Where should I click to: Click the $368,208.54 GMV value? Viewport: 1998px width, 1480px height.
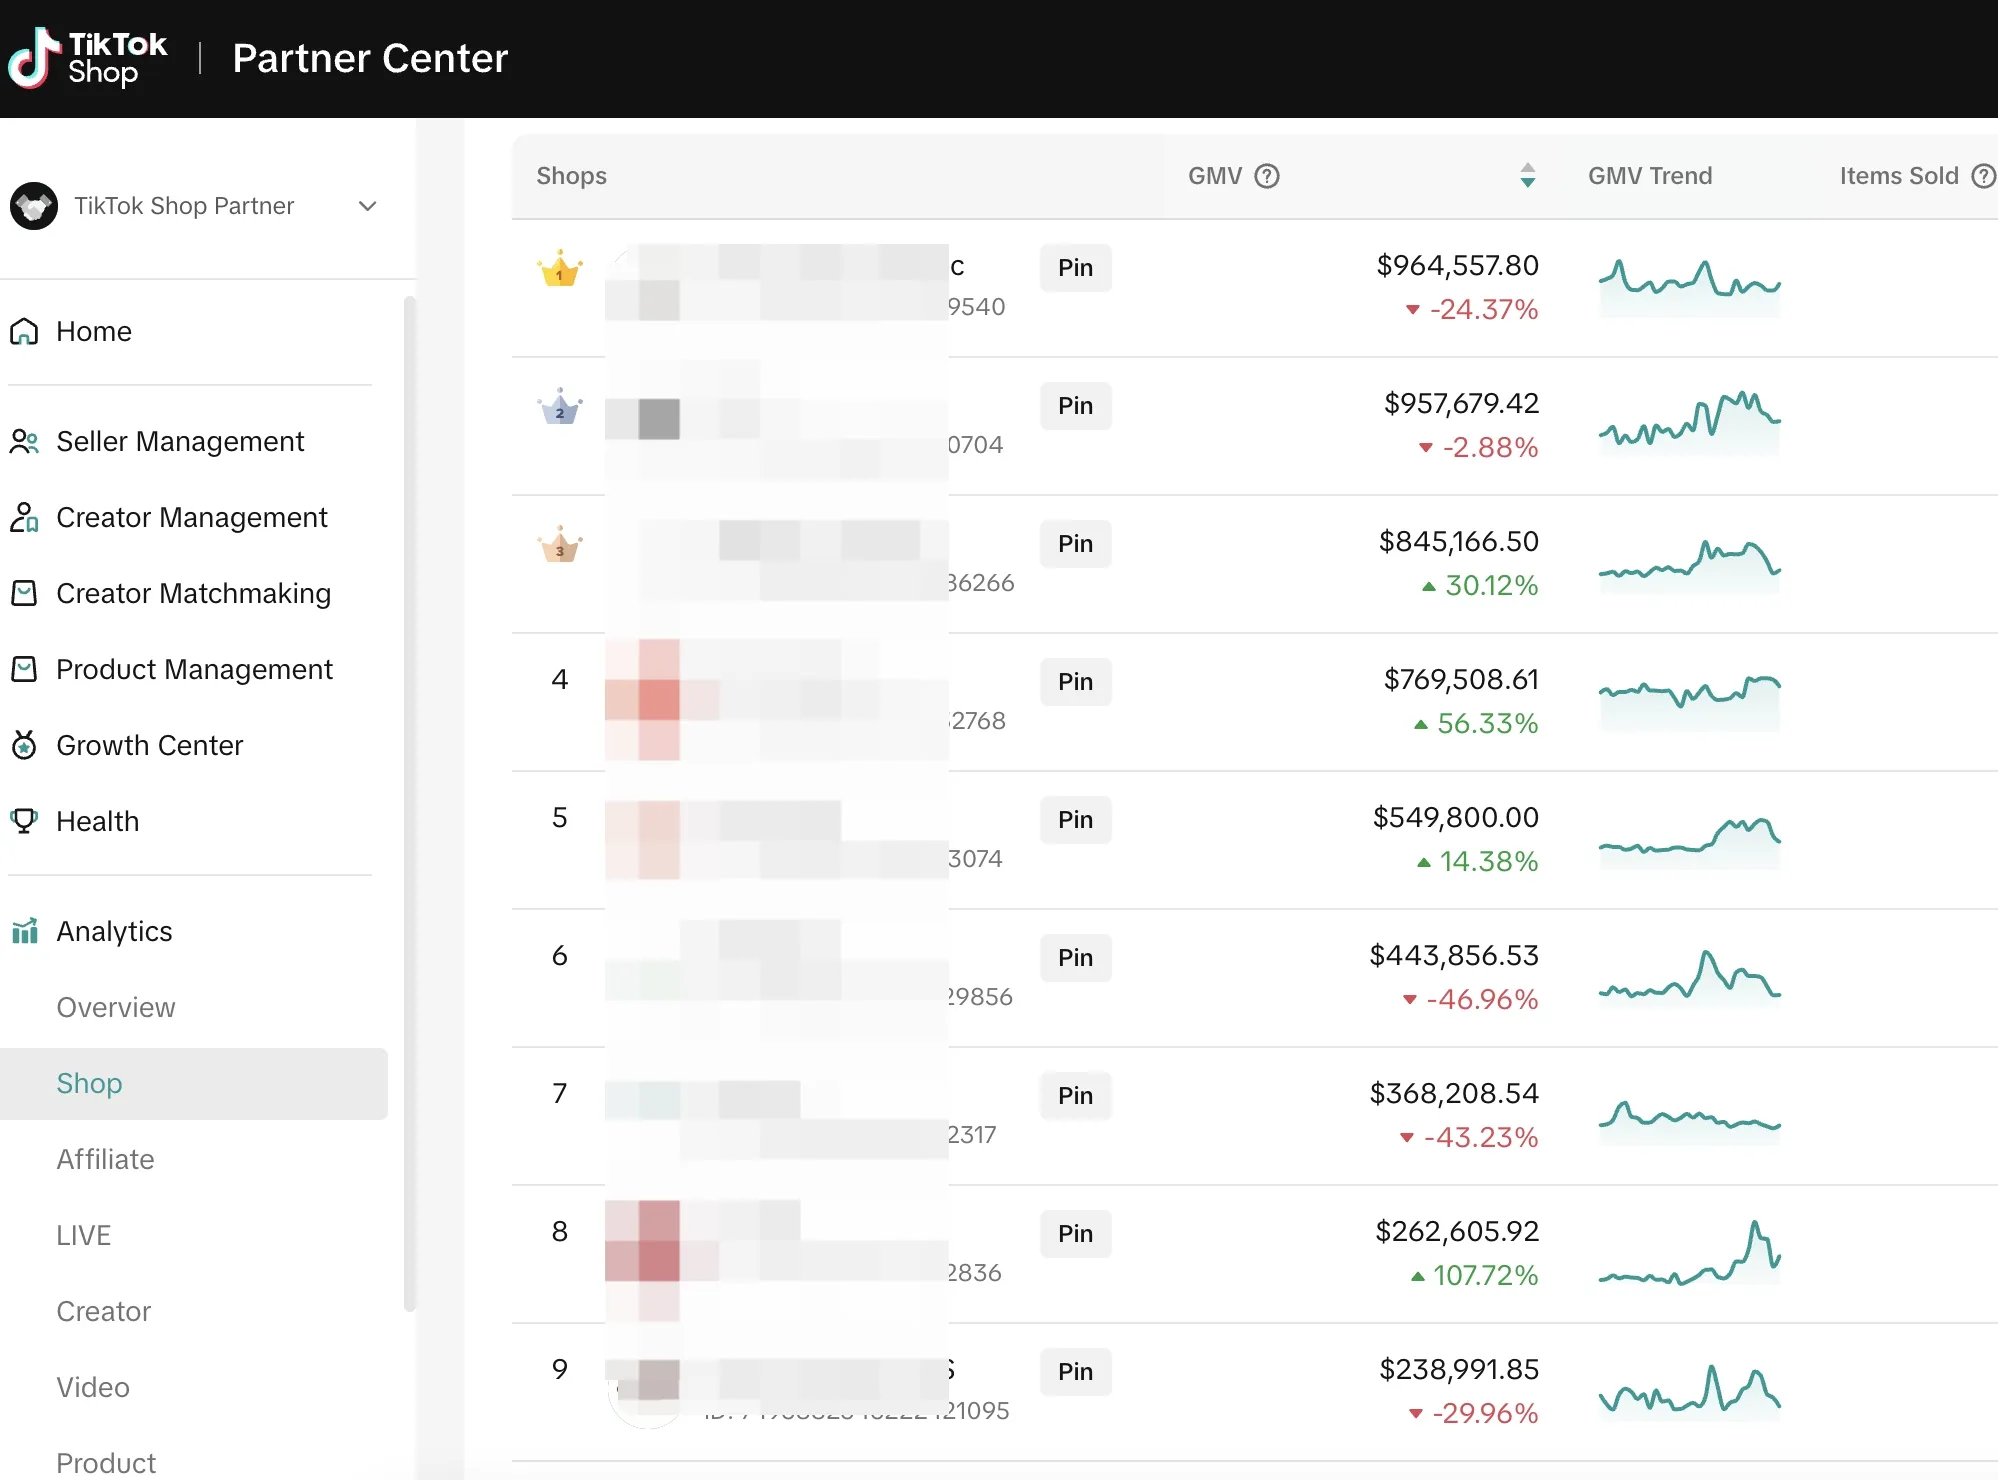tap(1454, 1094)
